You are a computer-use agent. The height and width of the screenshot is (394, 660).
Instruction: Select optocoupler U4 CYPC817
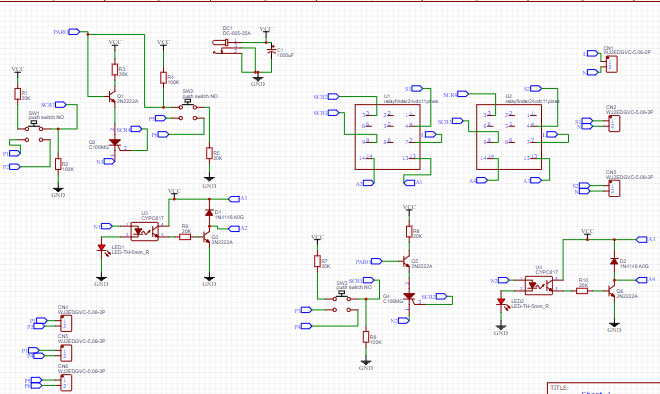(539, 285)
